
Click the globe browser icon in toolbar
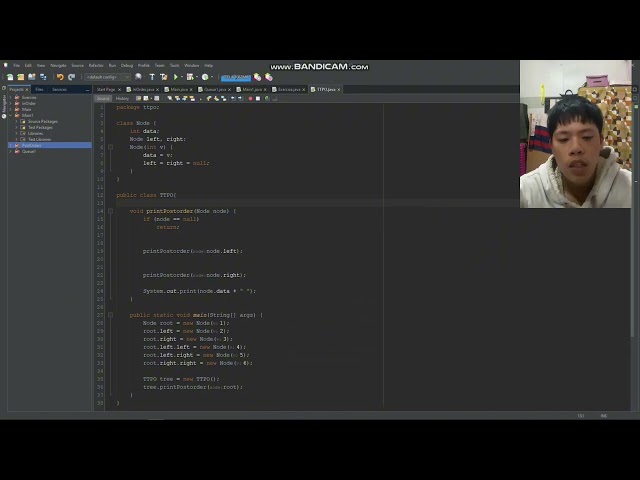pyautogui.click(x=138, y=77)
